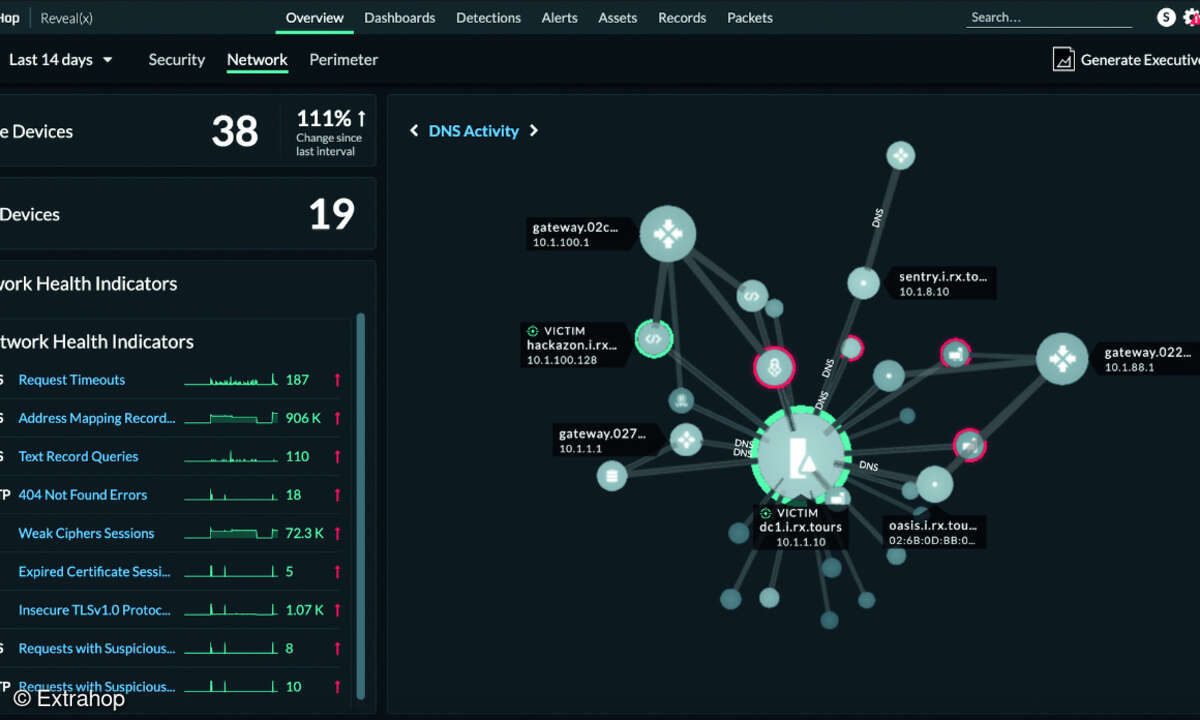Viewport: 1200px width, 720px height.
Task: Go to next chart after DNS Activity
Action: pos(534,130)
